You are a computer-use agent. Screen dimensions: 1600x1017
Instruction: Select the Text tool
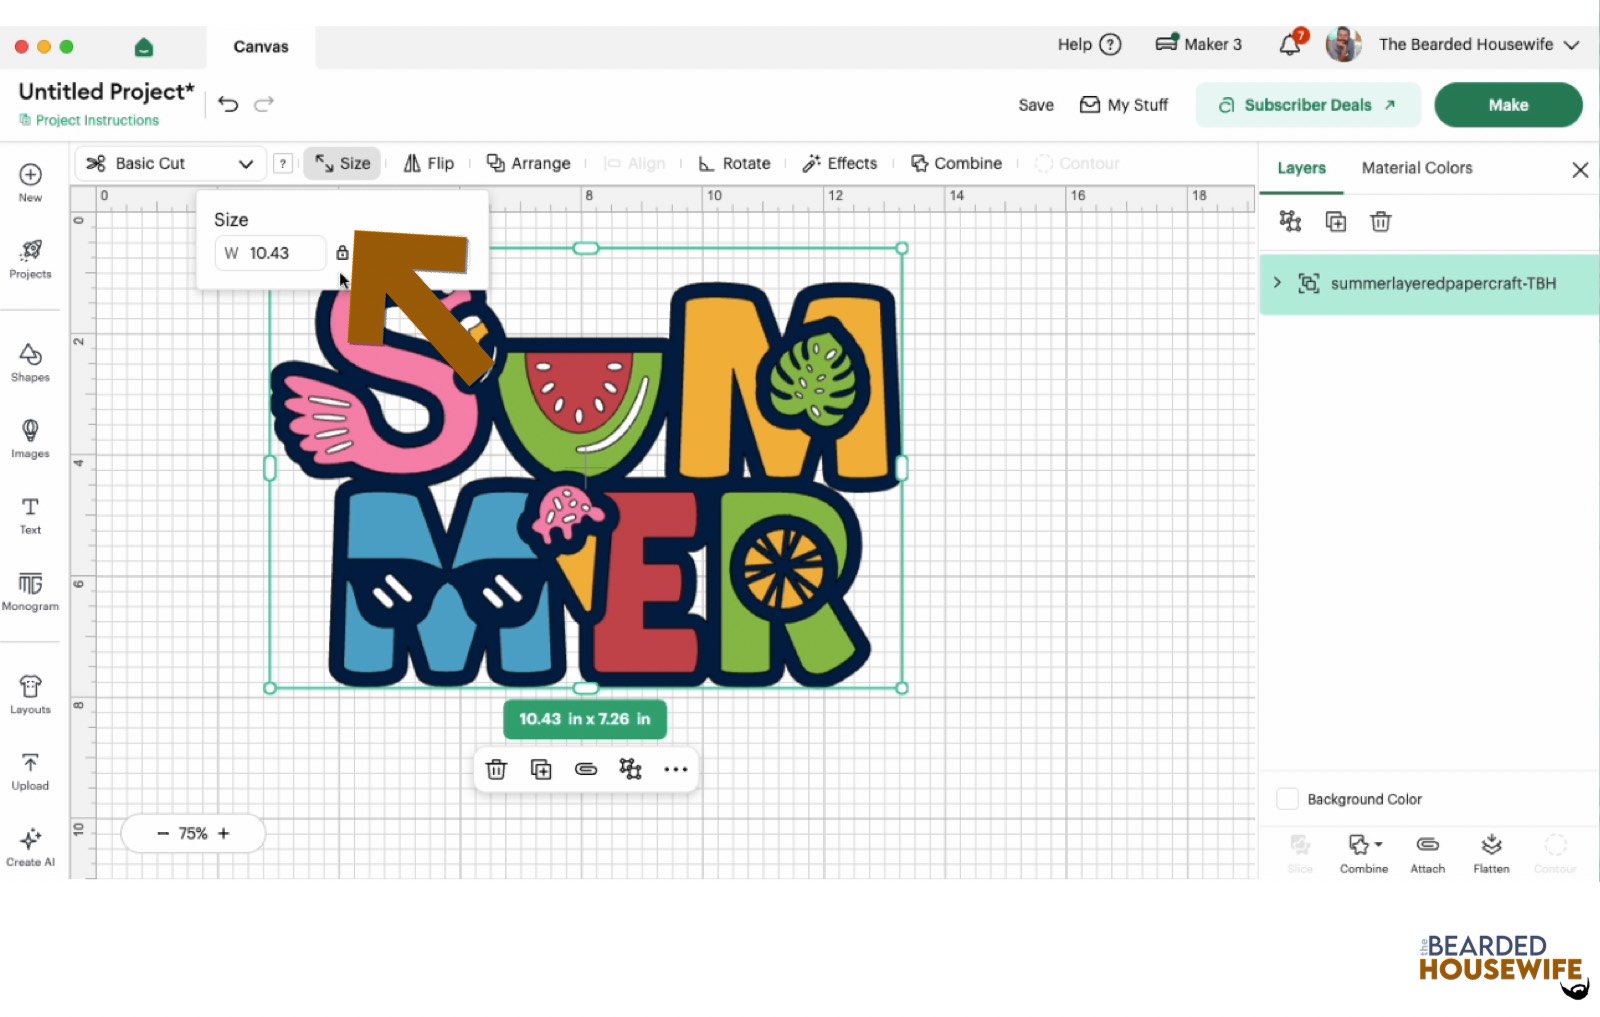(x=30, y=515)
